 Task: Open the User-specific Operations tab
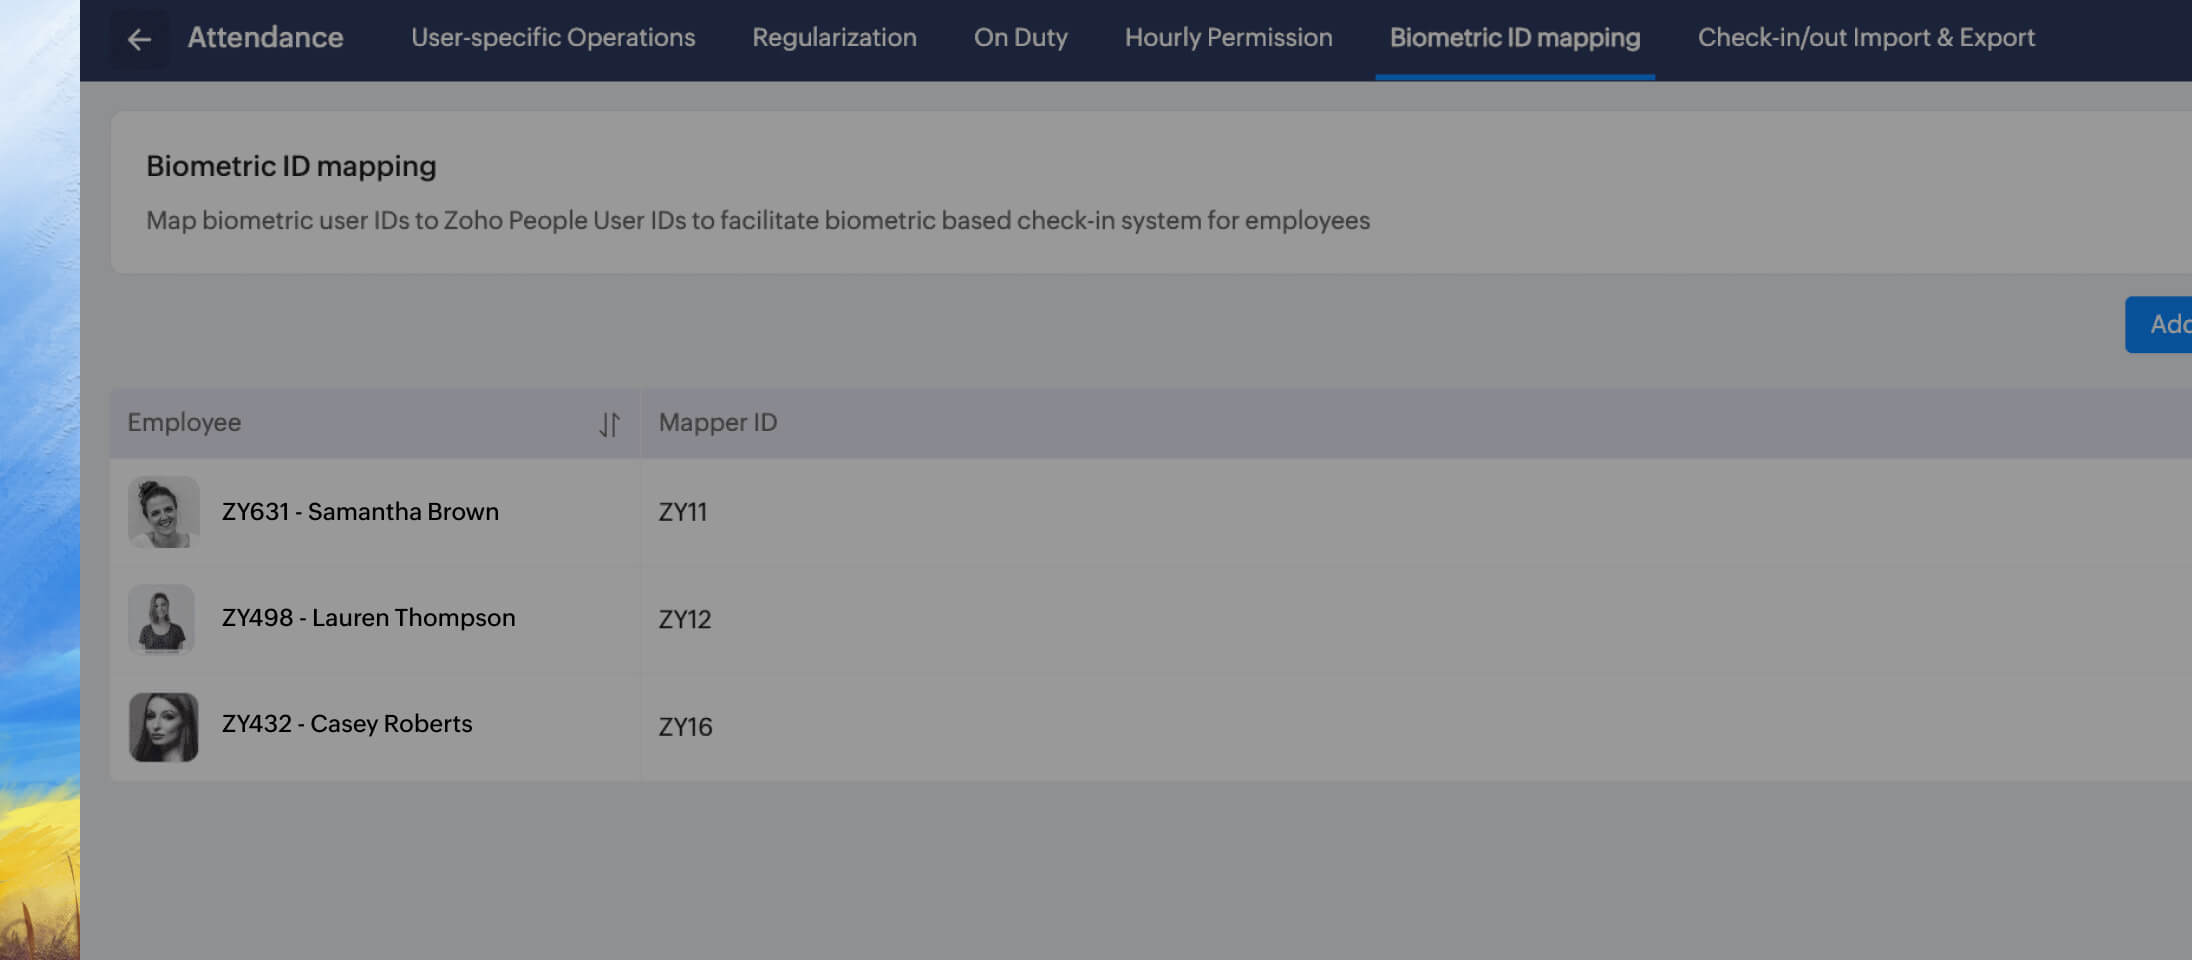point(553,38)
